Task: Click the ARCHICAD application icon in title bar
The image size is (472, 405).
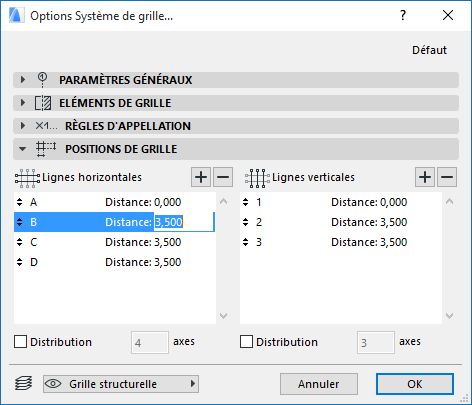Action: click(16, 15)
